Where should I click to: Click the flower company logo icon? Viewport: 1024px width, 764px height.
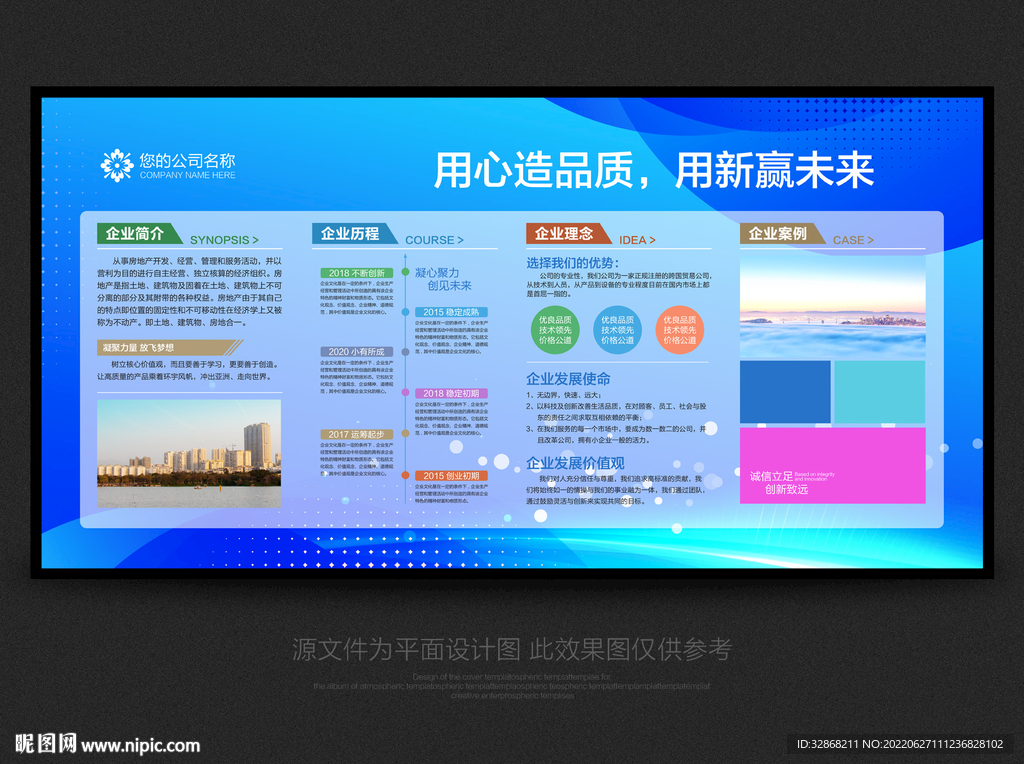(116, 165)
